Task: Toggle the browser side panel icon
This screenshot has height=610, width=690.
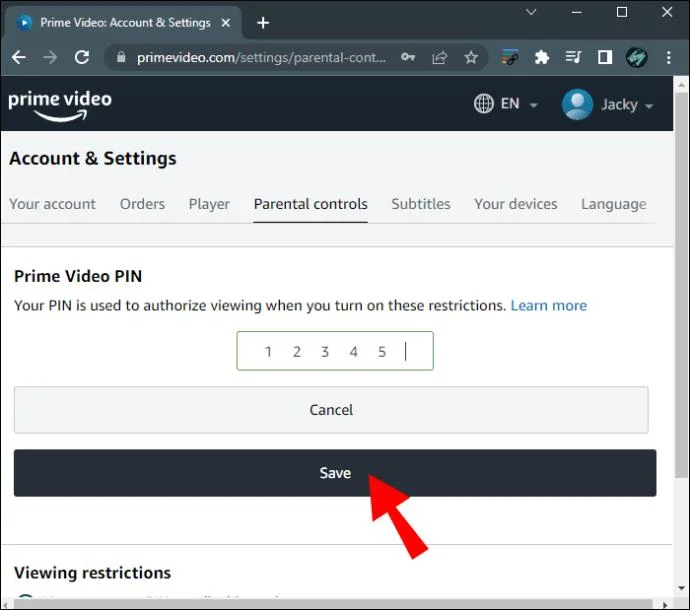Action: click(605, 57)
